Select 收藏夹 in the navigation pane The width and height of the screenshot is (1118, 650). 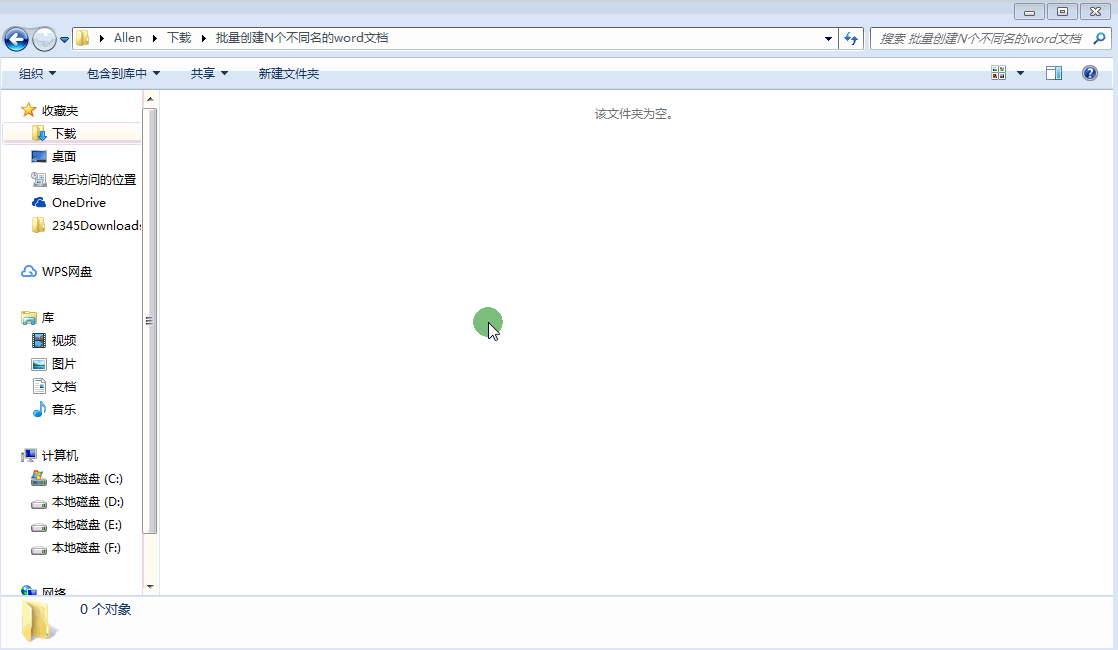pos(60,110)
